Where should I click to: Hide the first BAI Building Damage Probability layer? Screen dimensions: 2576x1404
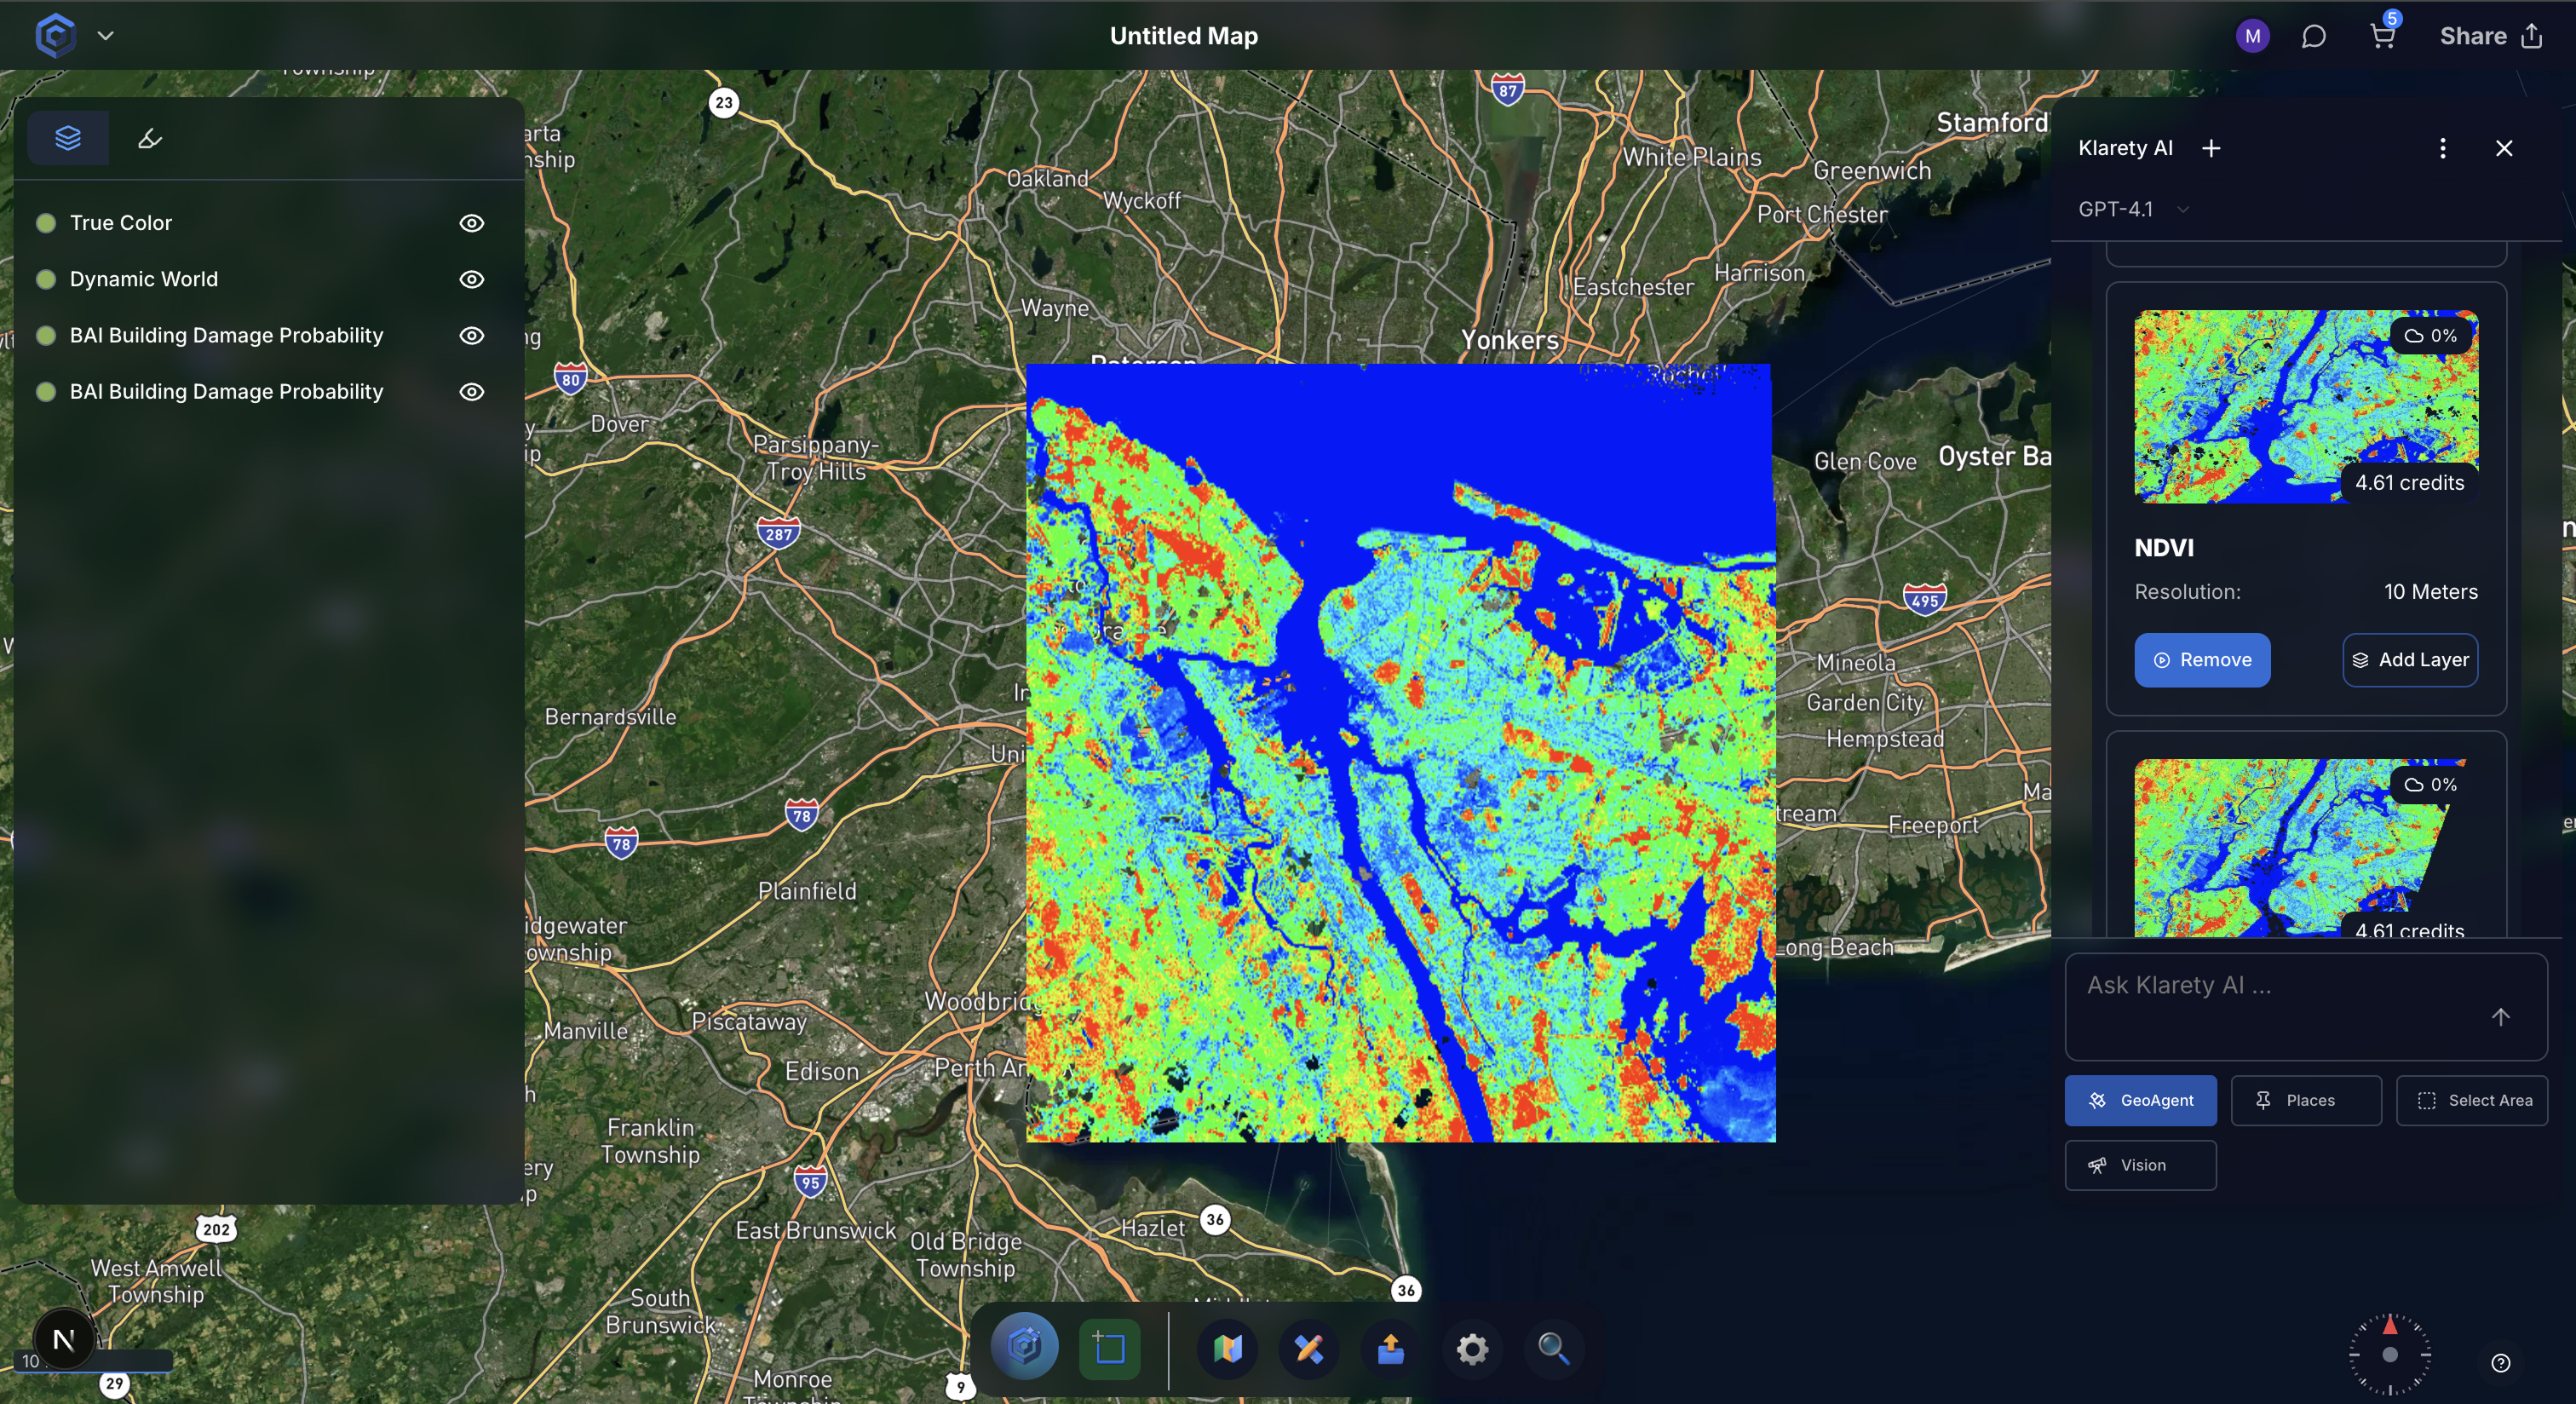pyautogui.click(x=471, y=335)
